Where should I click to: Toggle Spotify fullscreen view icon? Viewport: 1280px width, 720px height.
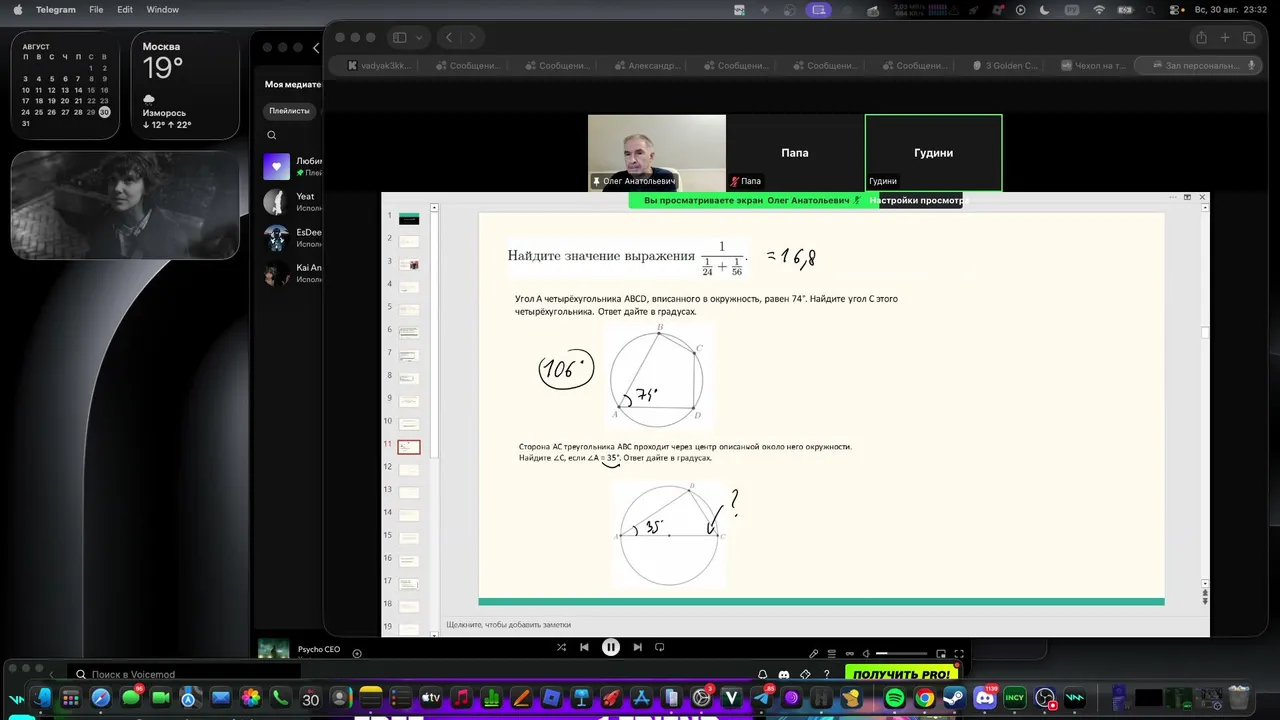point(959,654)
